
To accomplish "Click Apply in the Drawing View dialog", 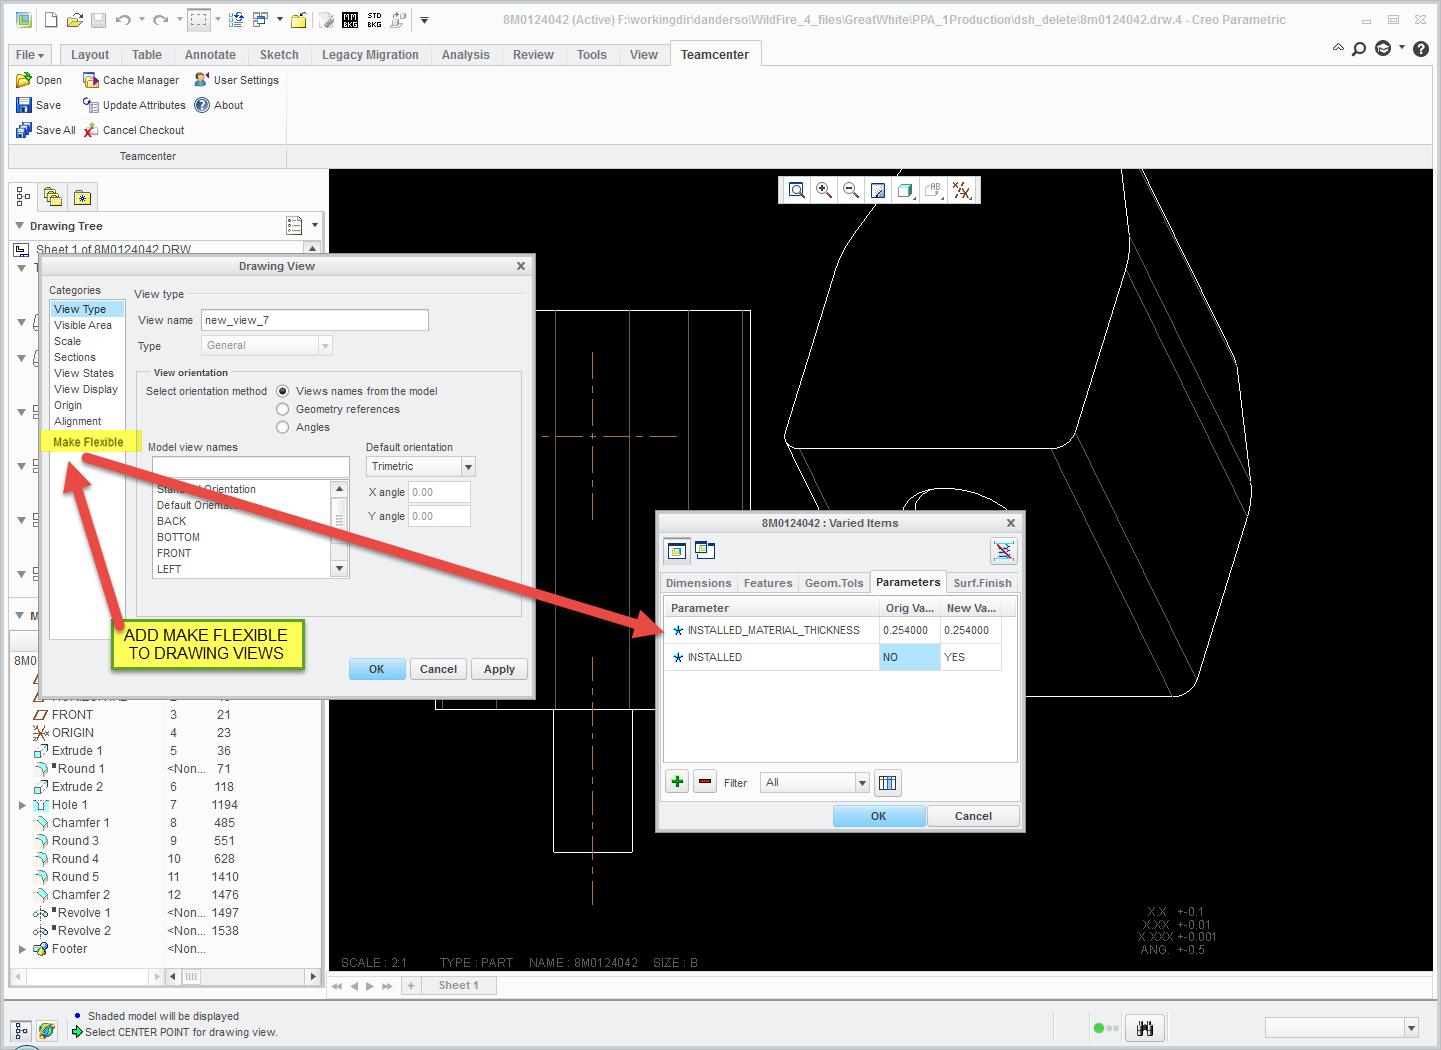I will click(x=499, y=669).
